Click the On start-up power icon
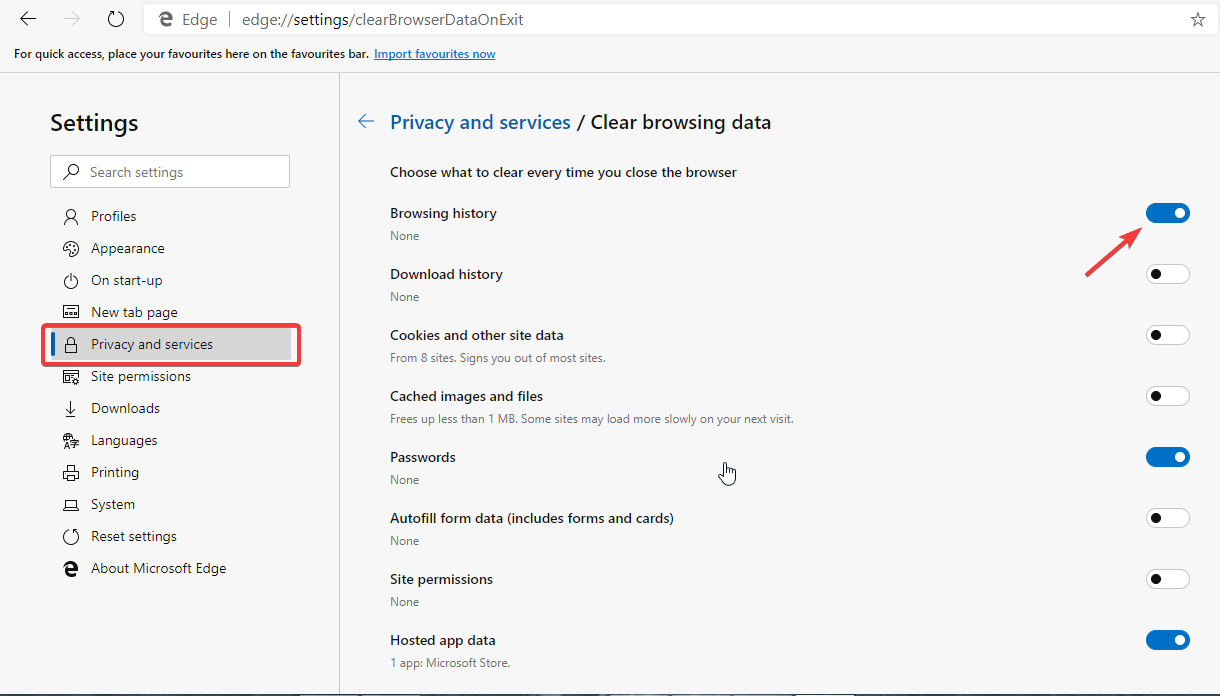The image size is (1220, 696). pos(71,280)
